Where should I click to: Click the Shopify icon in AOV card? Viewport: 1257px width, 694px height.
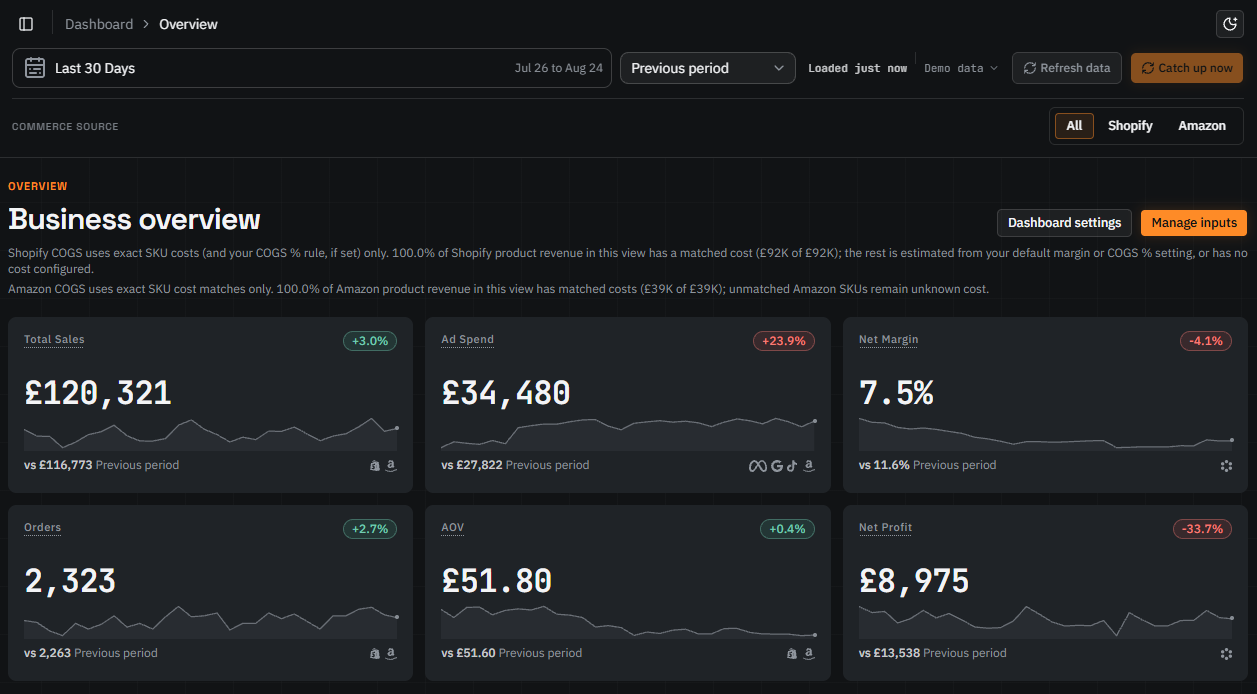792,653
